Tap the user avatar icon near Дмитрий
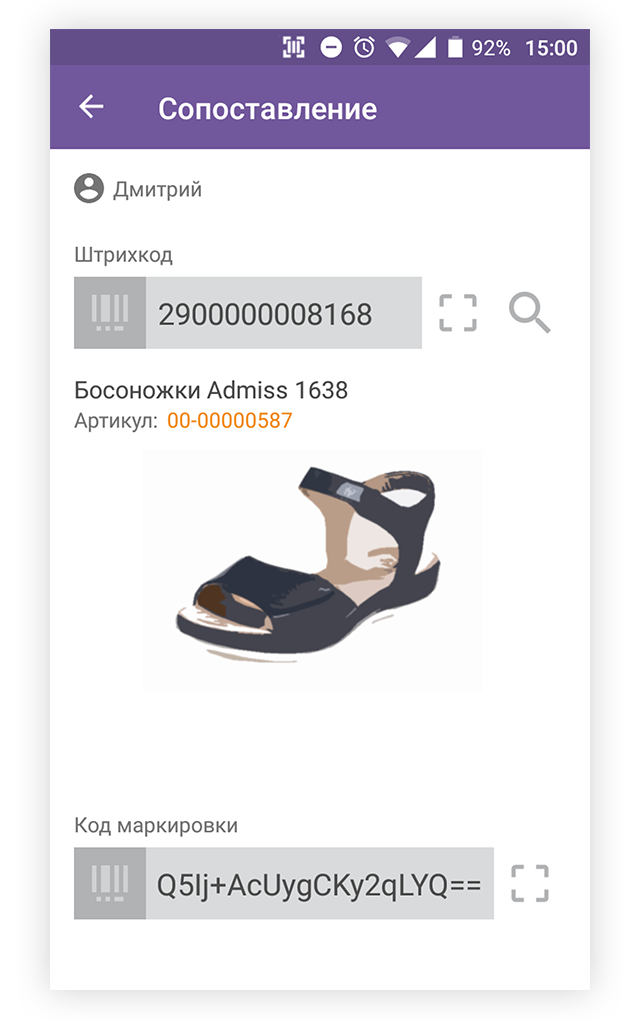 point(89,189)
